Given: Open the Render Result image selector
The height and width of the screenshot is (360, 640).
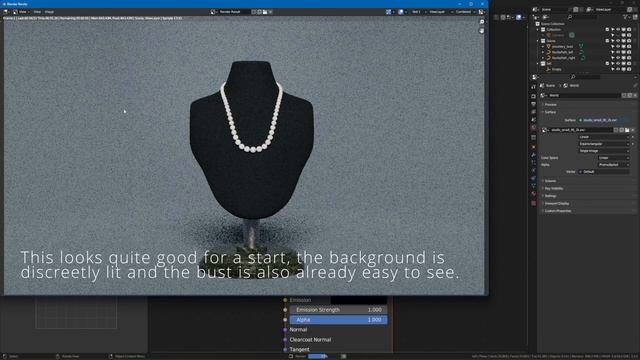Looking at the screenshot, I should click(231, 12).
